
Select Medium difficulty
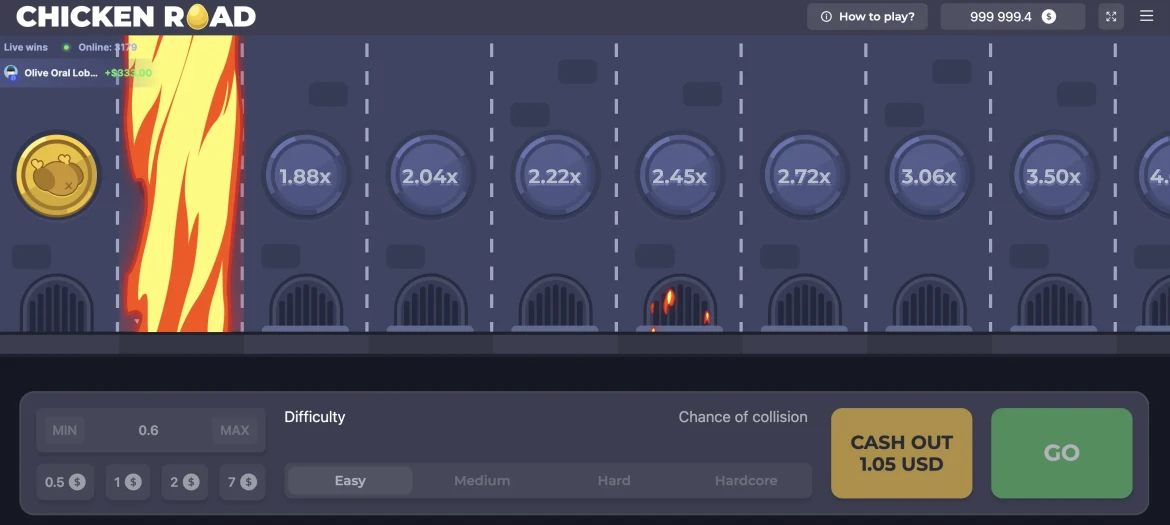click(482, 481)
